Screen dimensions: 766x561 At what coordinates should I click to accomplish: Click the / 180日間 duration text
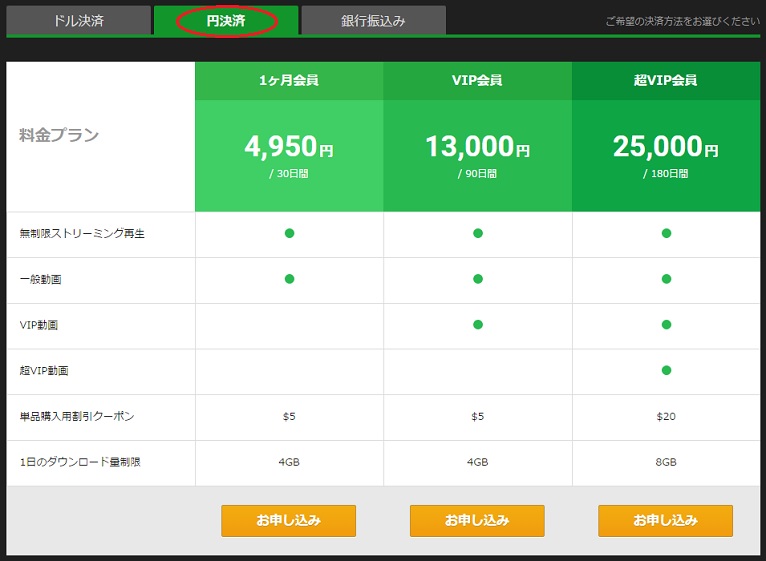(x=665, y=174)
